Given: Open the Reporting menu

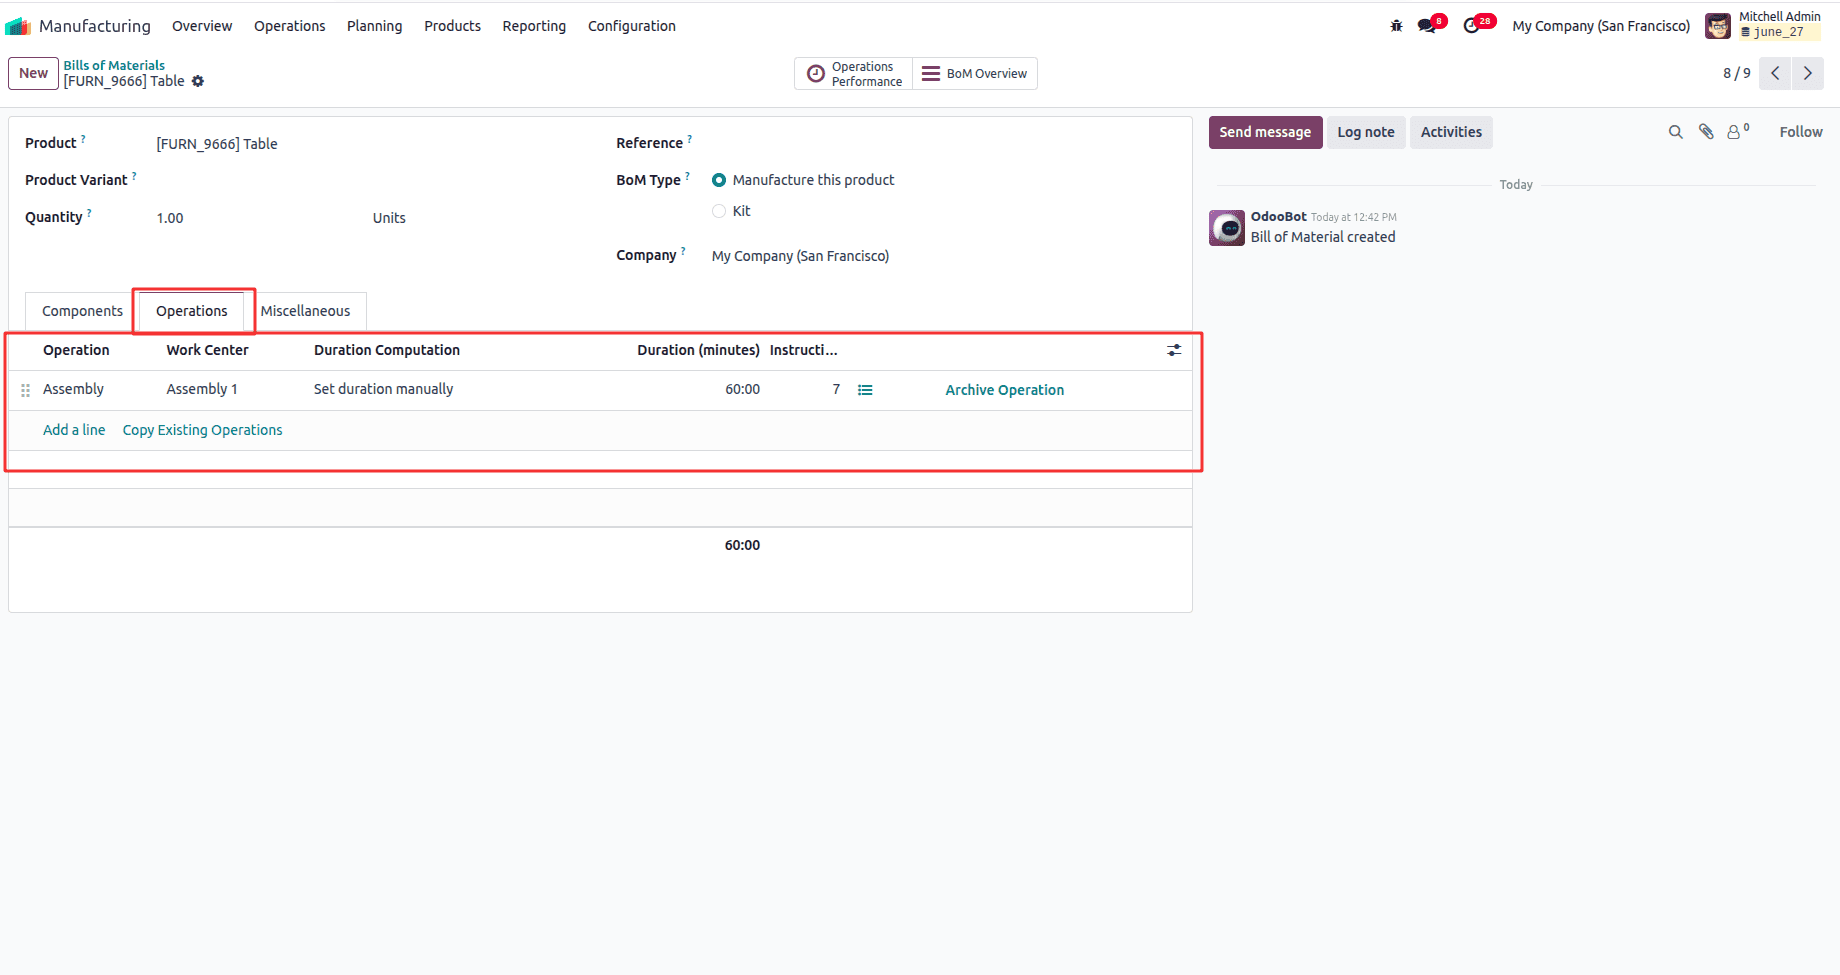Looking at the screenshot, I should pyautogui.click(x=534, y=26).
